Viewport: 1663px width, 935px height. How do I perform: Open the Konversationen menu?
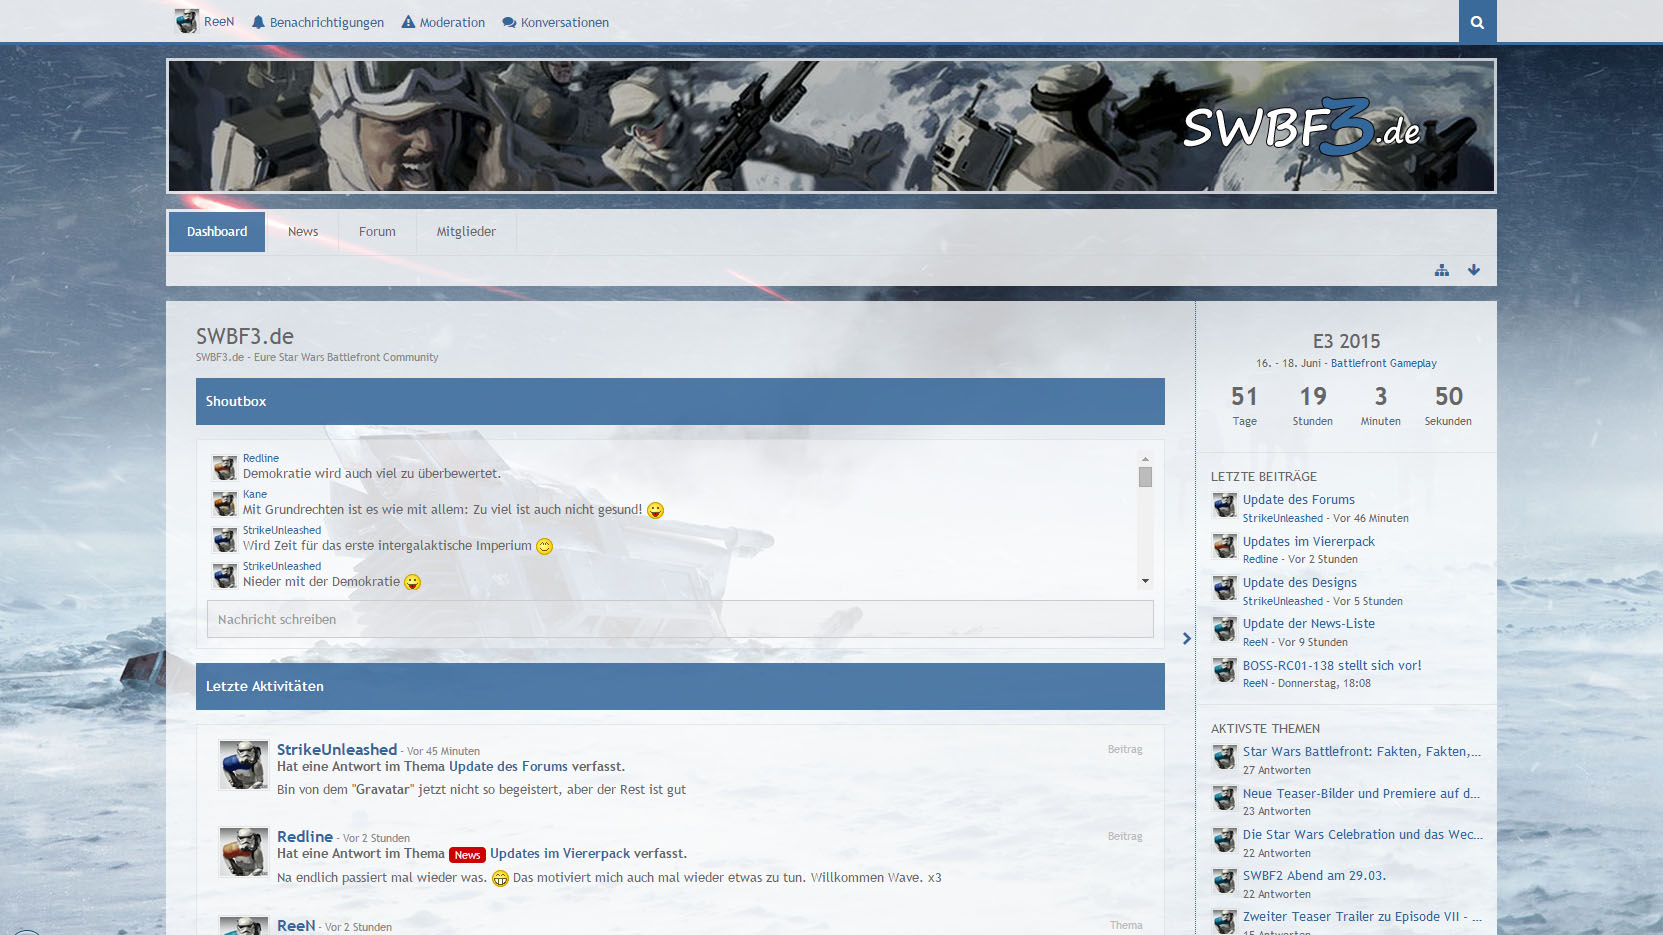coord(555,22)
